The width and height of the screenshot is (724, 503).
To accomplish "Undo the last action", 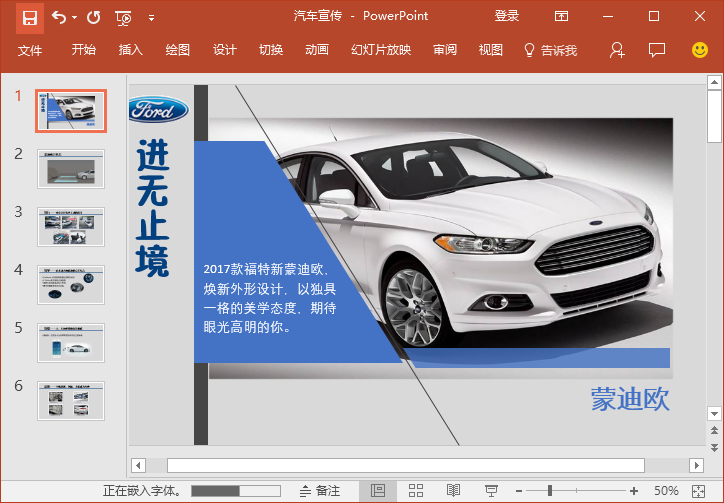I will coord(59,18).
